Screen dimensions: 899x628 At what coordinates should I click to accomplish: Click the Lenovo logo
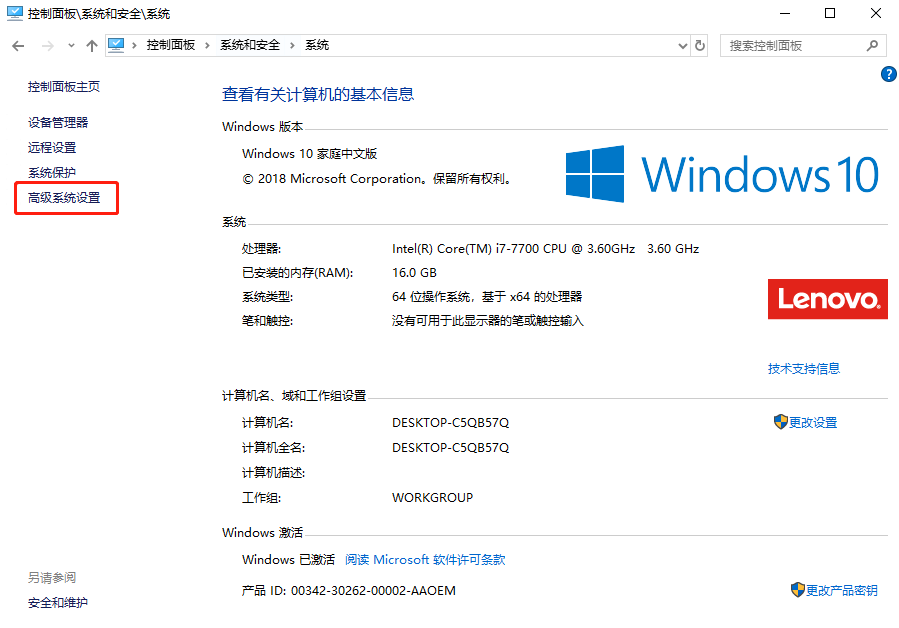pos(827,298)
